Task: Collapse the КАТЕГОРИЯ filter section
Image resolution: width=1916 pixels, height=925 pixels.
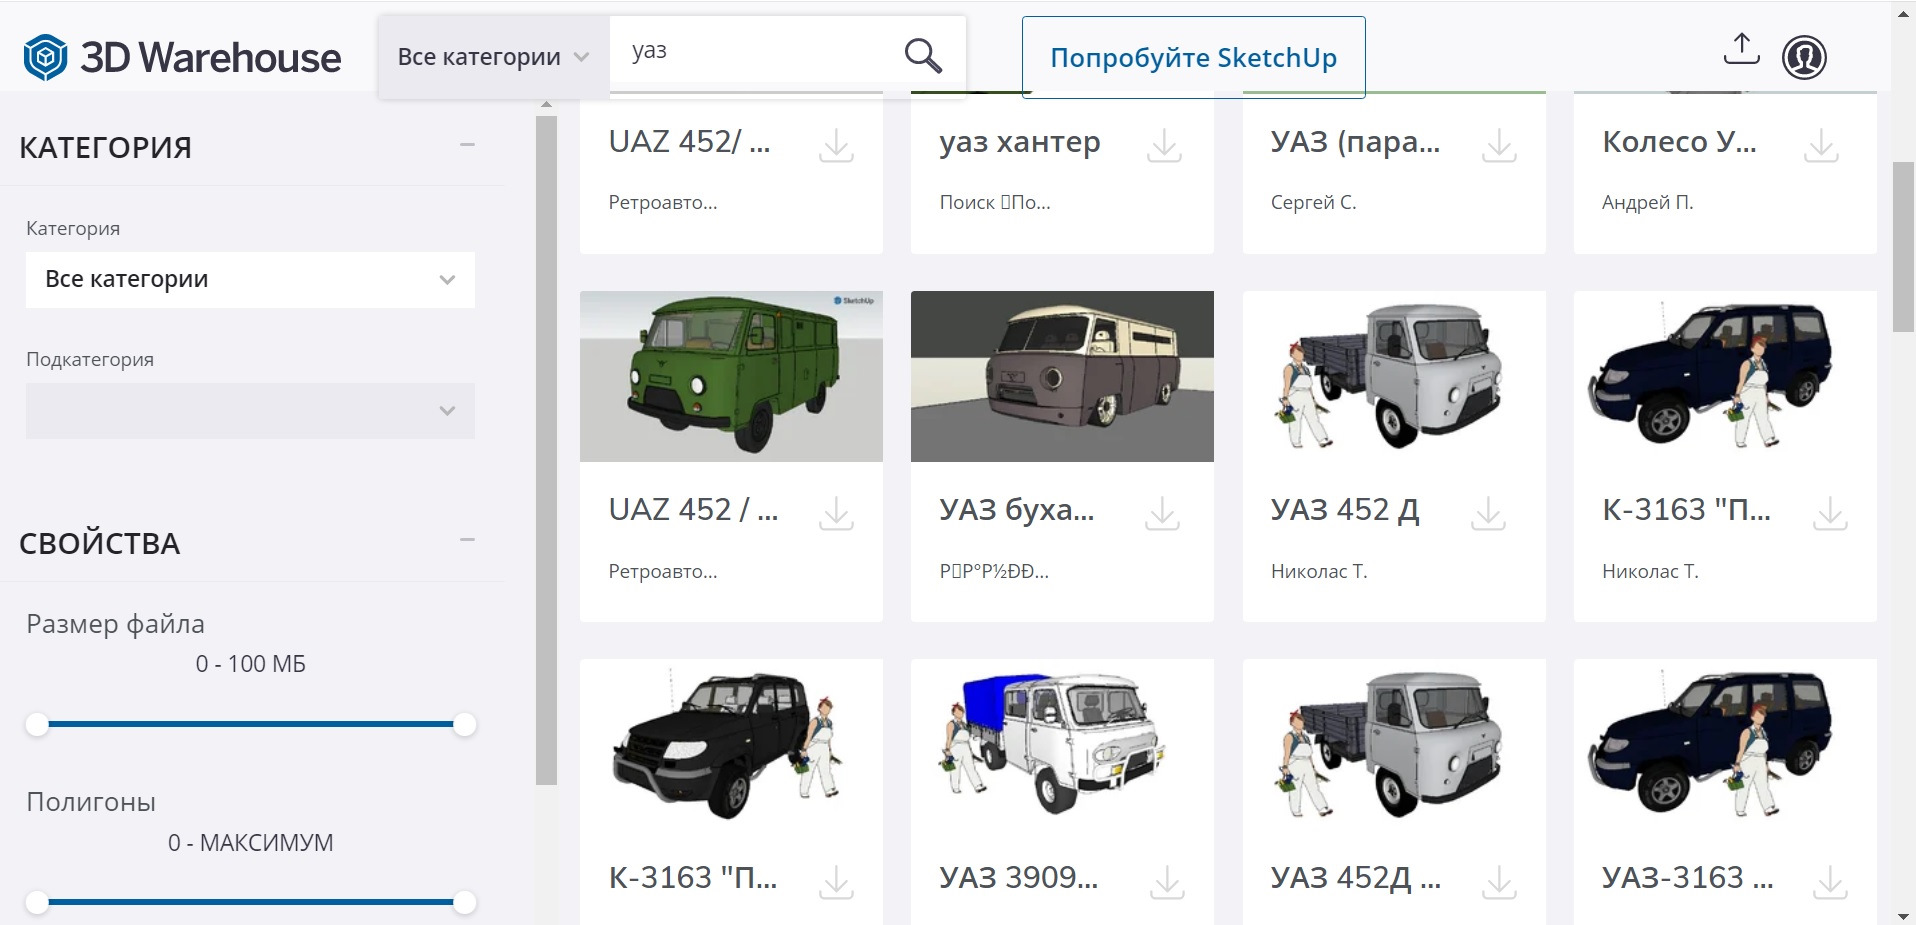Action: 466,146
